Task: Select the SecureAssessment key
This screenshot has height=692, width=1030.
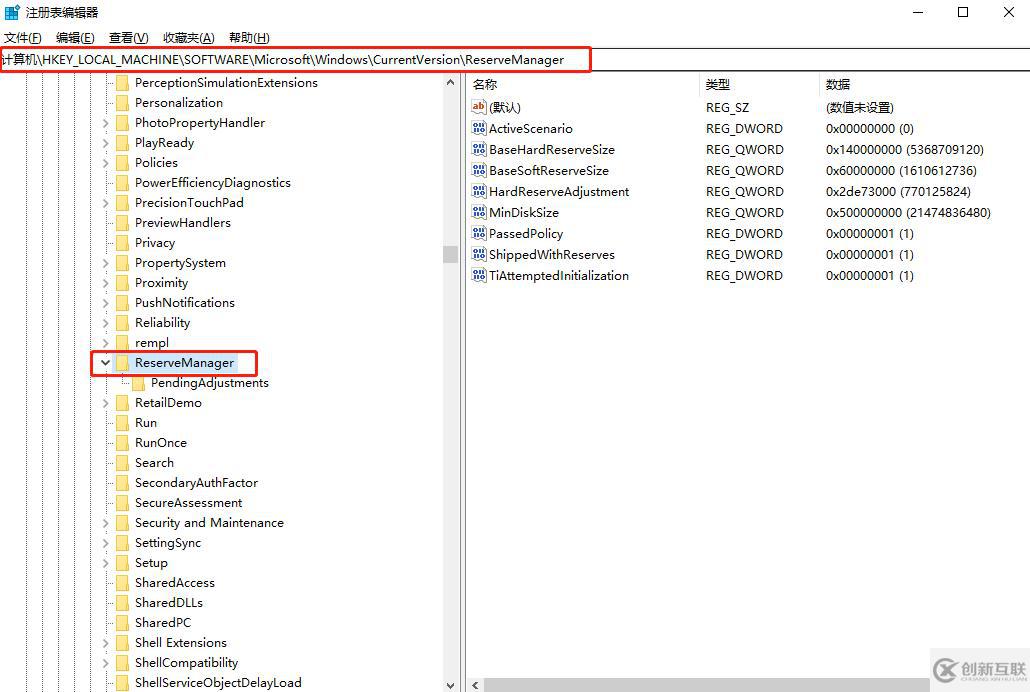Action: pyautogui.click(x=189, y=503)
